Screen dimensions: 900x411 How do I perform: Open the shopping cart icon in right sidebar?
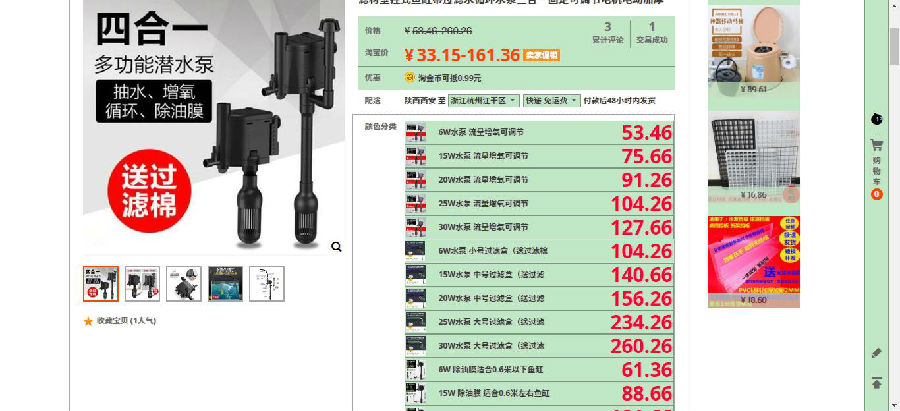point(877,146)
